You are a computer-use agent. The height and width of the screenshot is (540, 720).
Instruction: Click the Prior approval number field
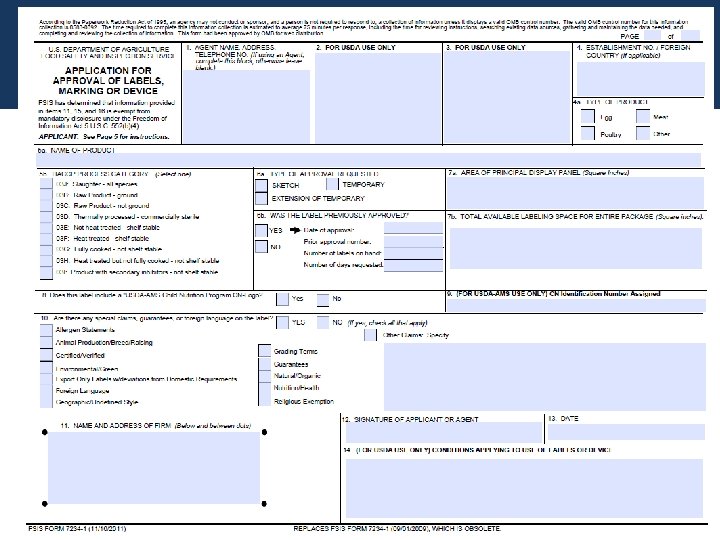tap(413, 241)
